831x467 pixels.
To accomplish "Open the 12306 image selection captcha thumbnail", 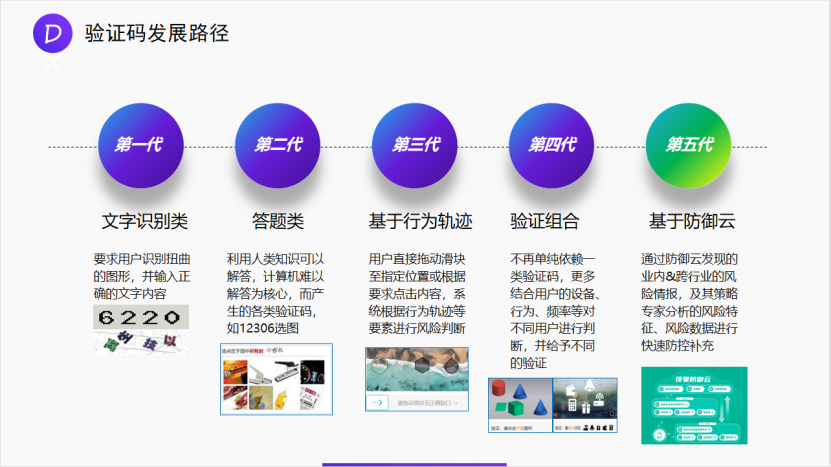I will click(x=277, y=379).
